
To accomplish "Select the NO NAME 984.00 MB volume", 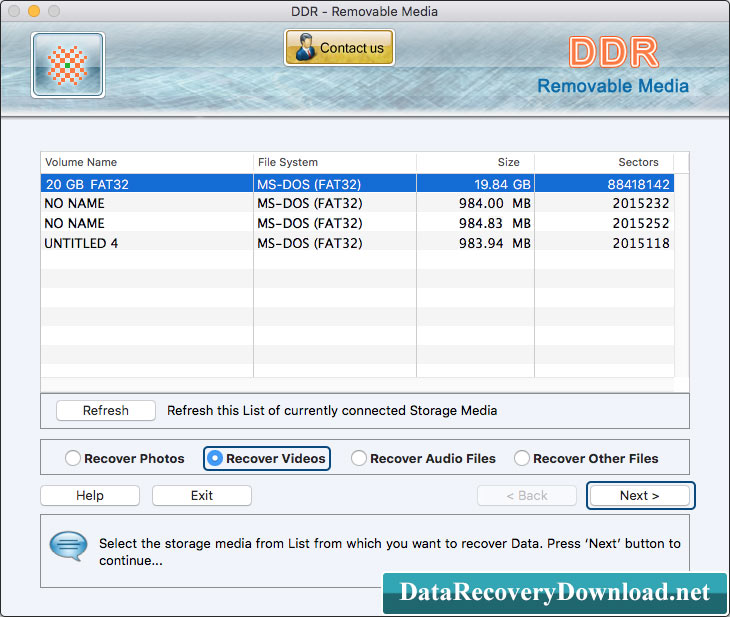I will tap(357, 203).
